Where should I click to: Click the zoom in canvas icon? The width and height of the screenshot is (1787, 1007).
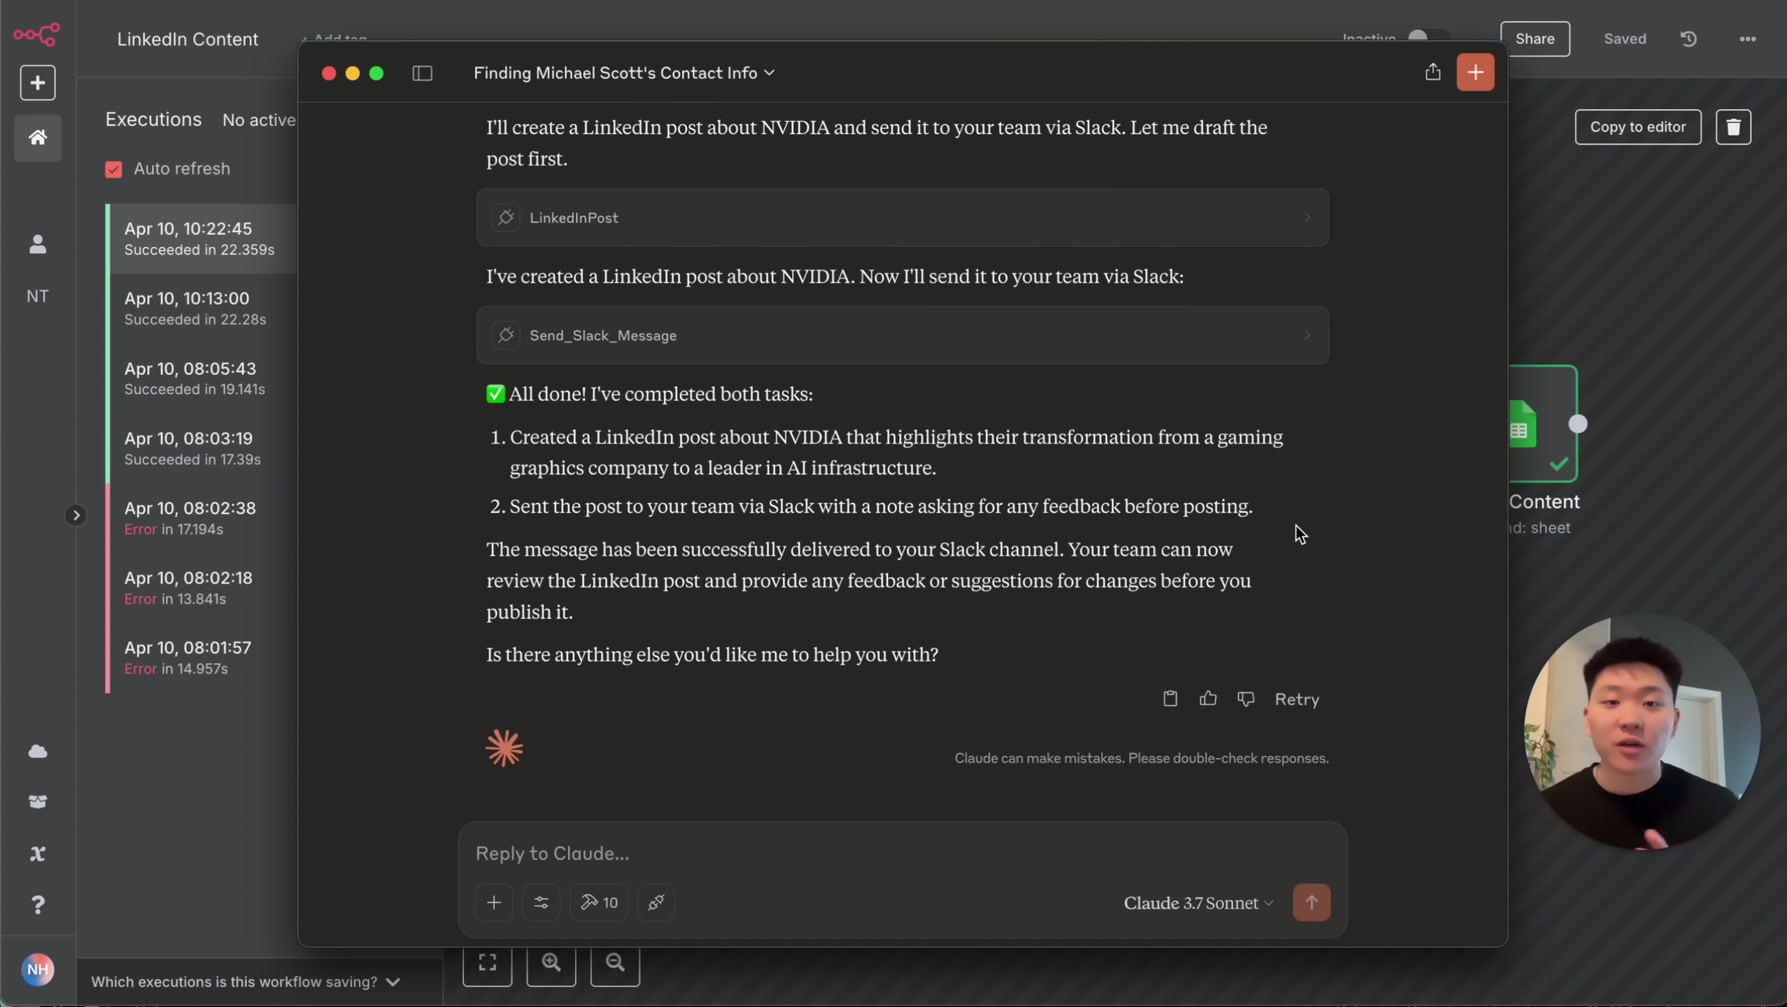pyautogui.click(x=551, y=963)
